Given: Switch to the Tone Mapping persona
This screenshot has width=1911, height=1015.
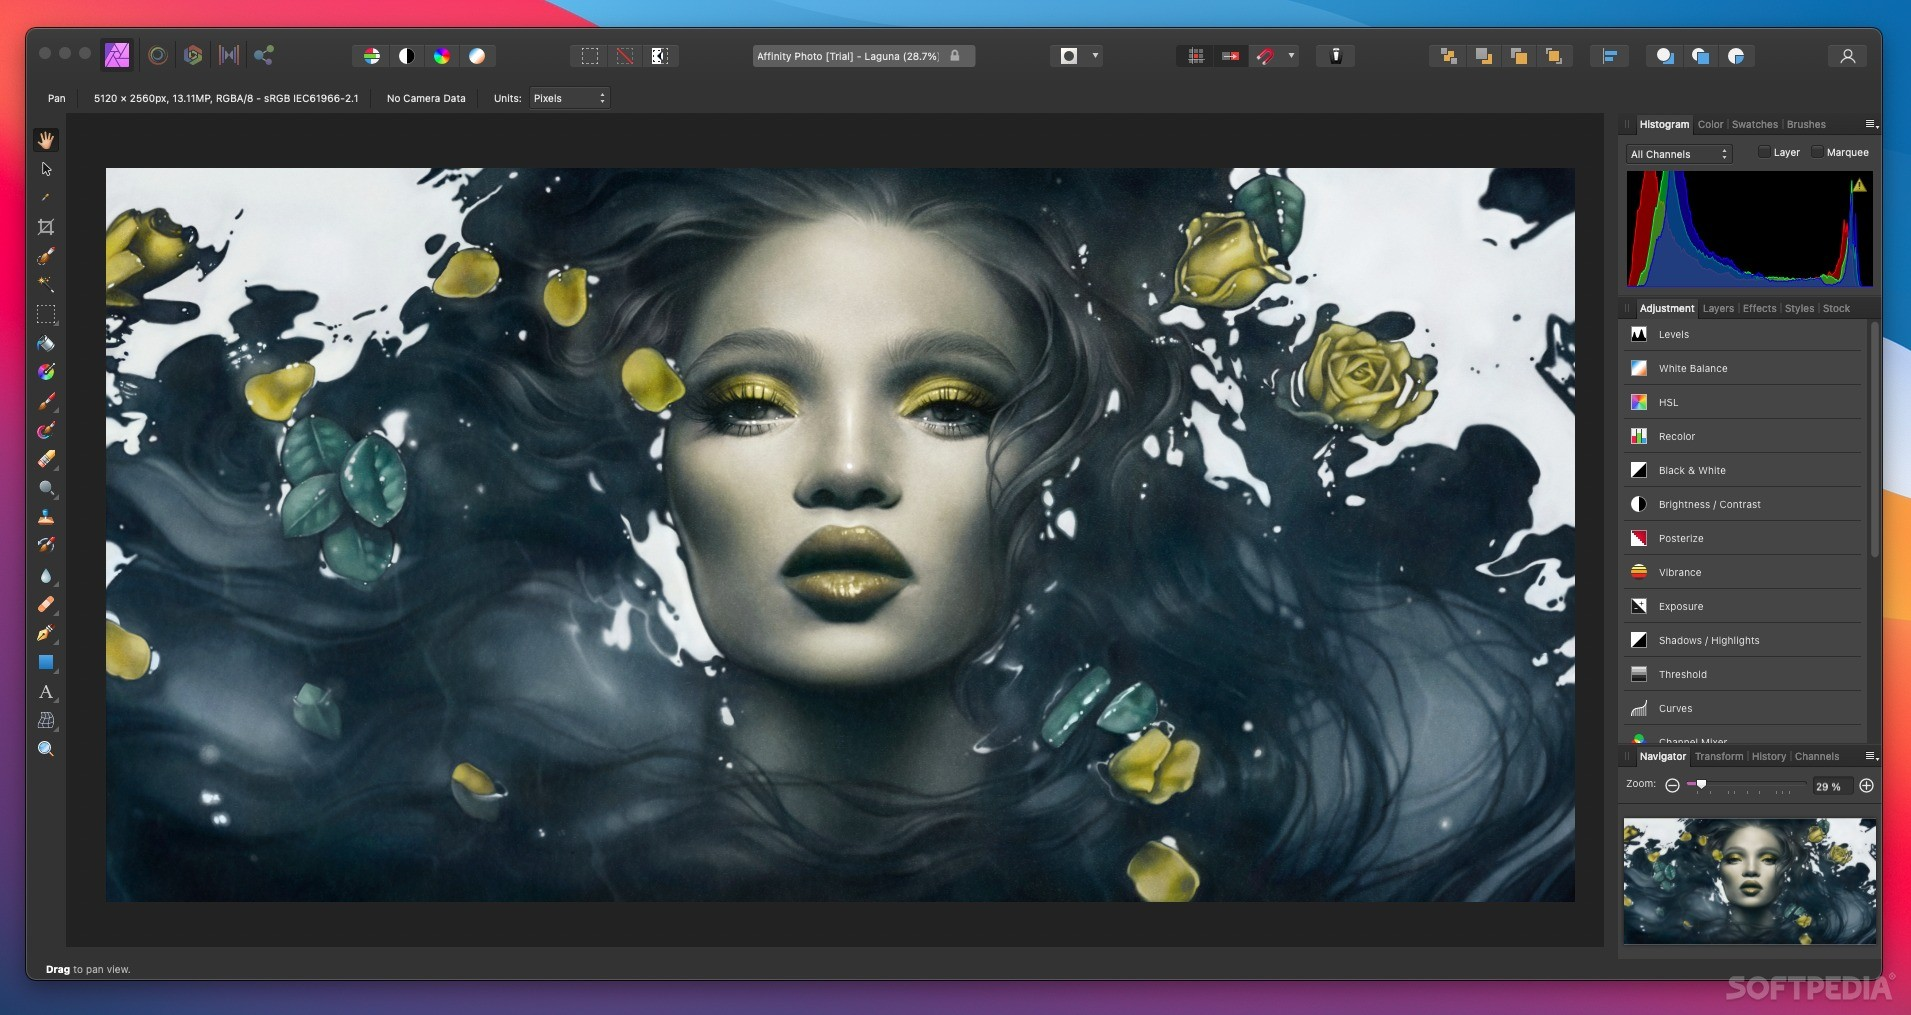Looking at the screenshot, I should (x=229, y=56).
